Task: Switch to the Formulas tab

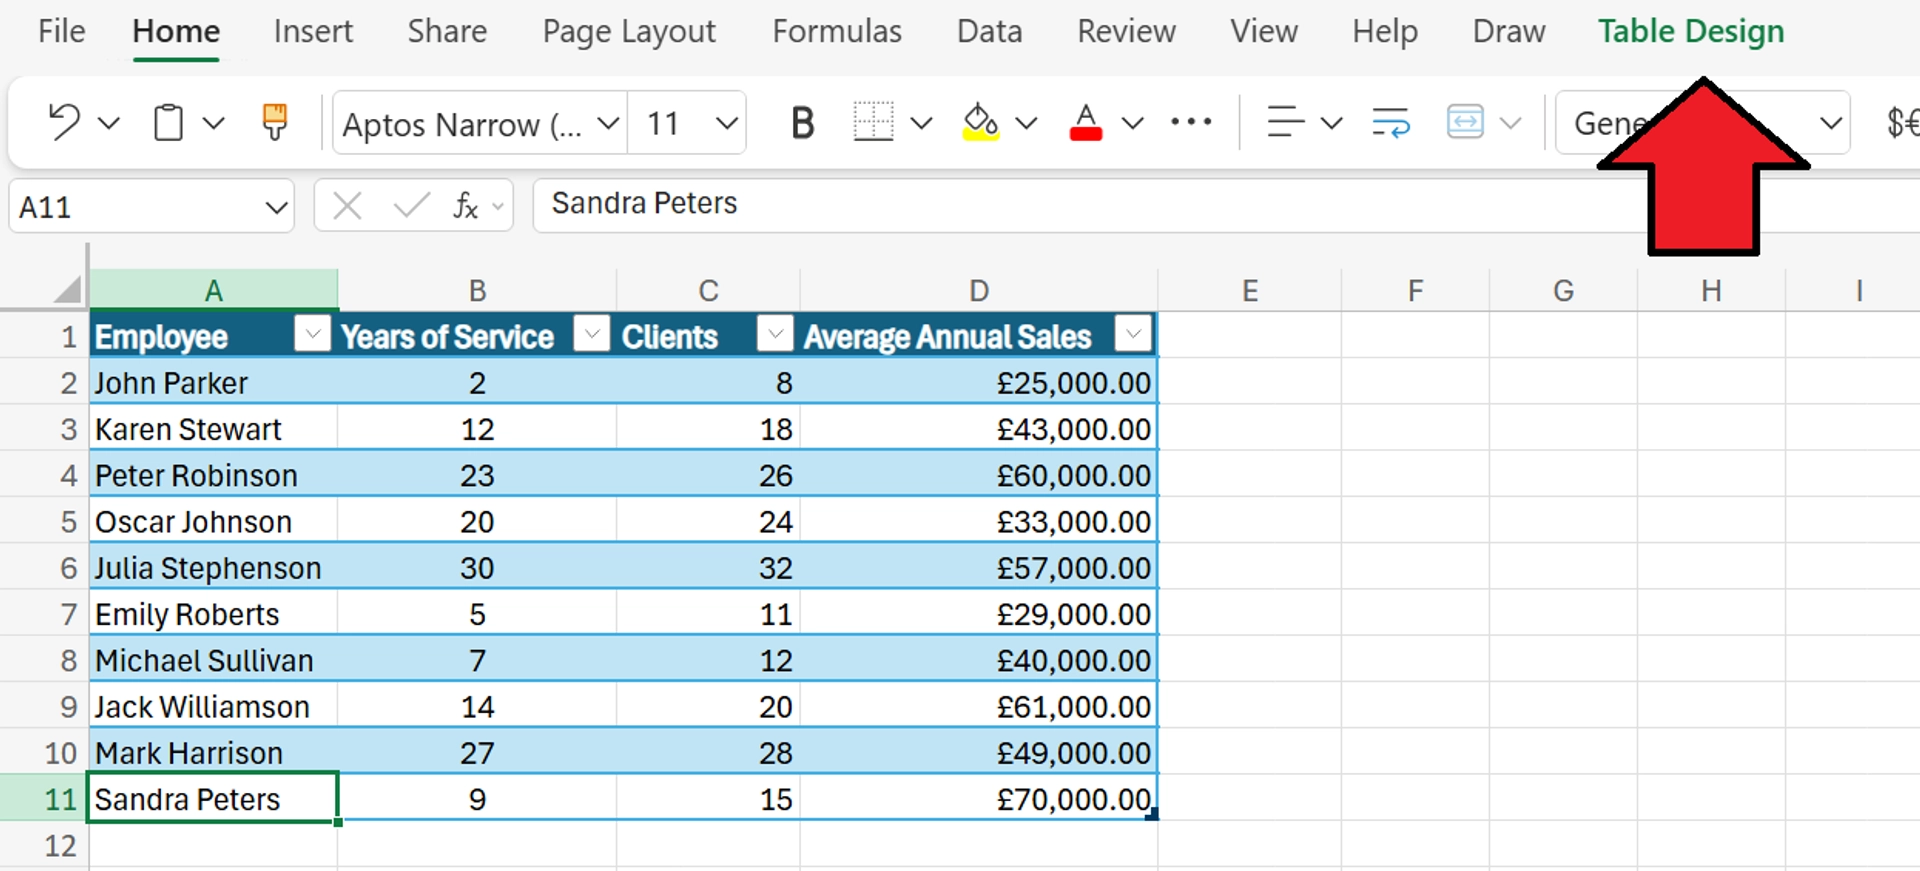Action: pos(837,31)
